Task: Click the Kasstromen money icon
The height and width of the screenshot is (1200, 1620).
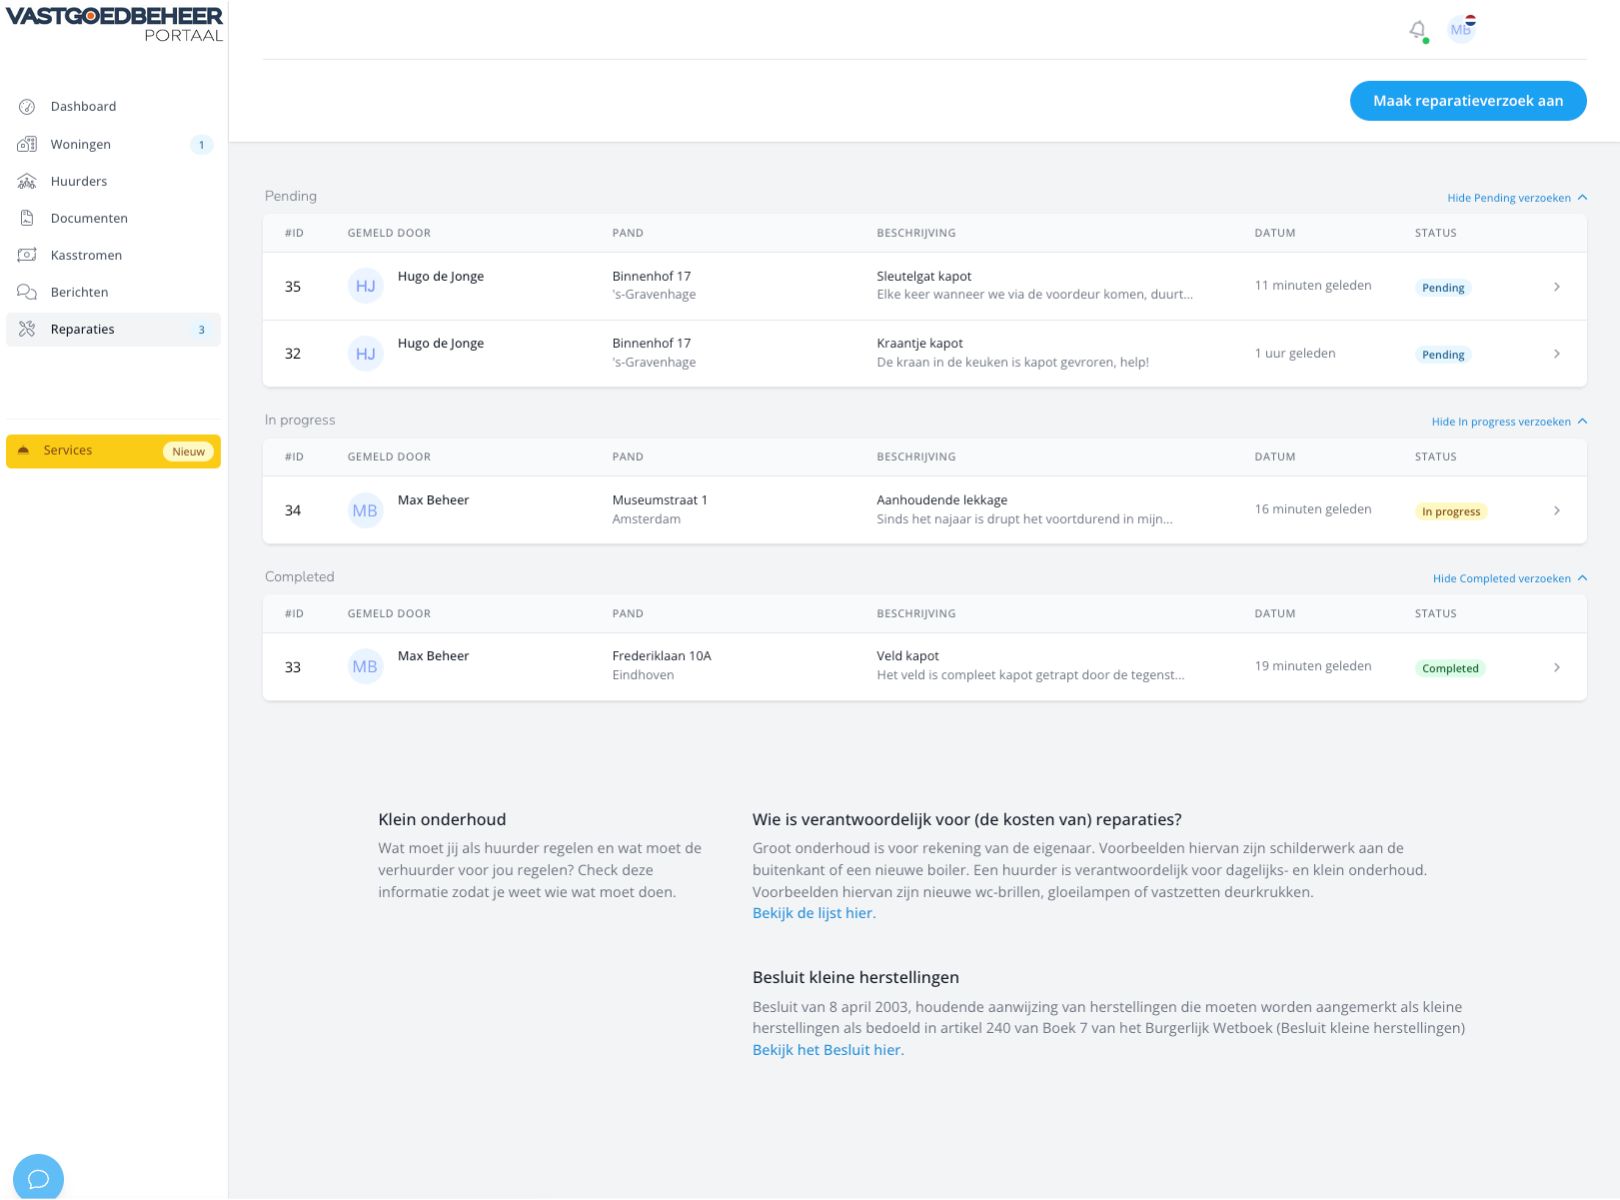Action: coord(27,256)
